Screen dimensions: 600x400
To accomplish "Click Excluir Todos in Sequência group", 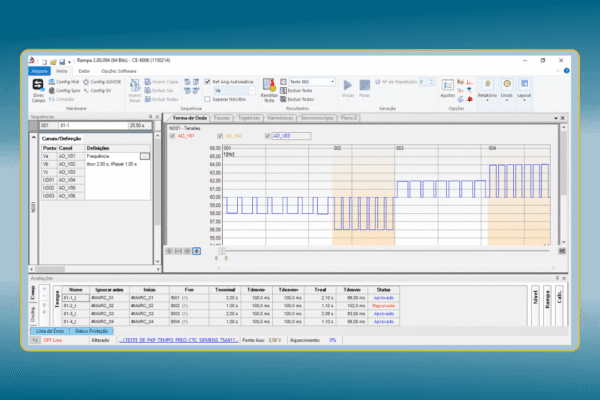I will click(x=161, y=99).
